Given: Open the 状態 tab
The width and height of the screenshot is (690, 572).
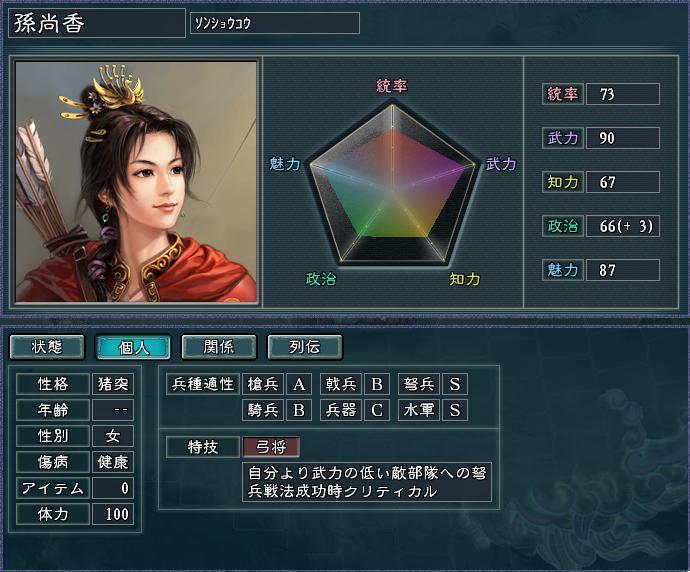Looking at the screenshot, I should pos(47,347).
